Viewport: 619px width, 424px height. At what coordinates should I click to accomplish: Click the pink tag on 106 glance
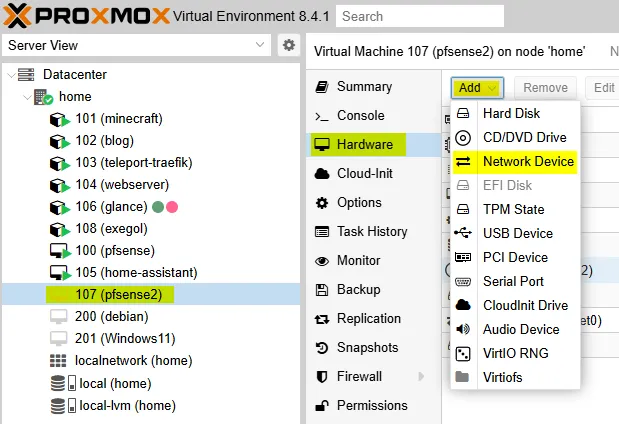(x=172, y=207)
